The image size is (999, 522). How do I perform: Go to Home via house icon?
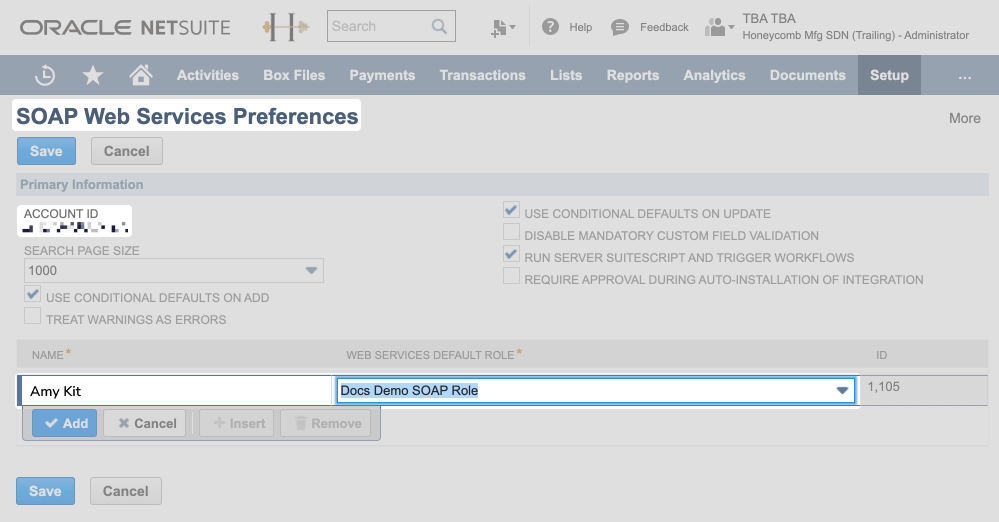pos(141,75)
